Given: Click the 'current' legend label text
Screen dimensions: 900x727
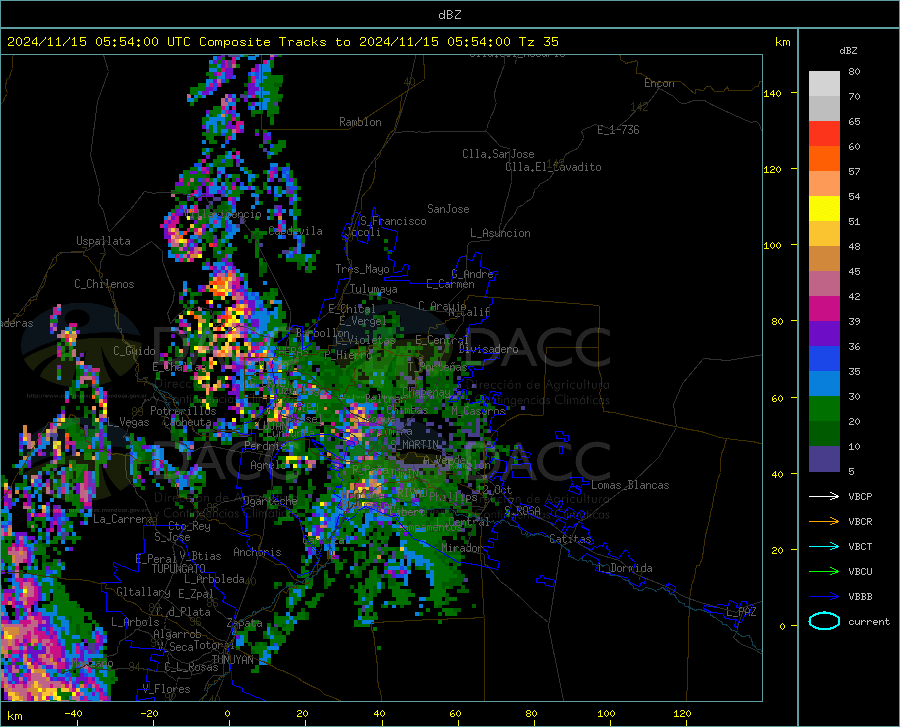Looking at the screenshot, I should [x=869, y=621].
